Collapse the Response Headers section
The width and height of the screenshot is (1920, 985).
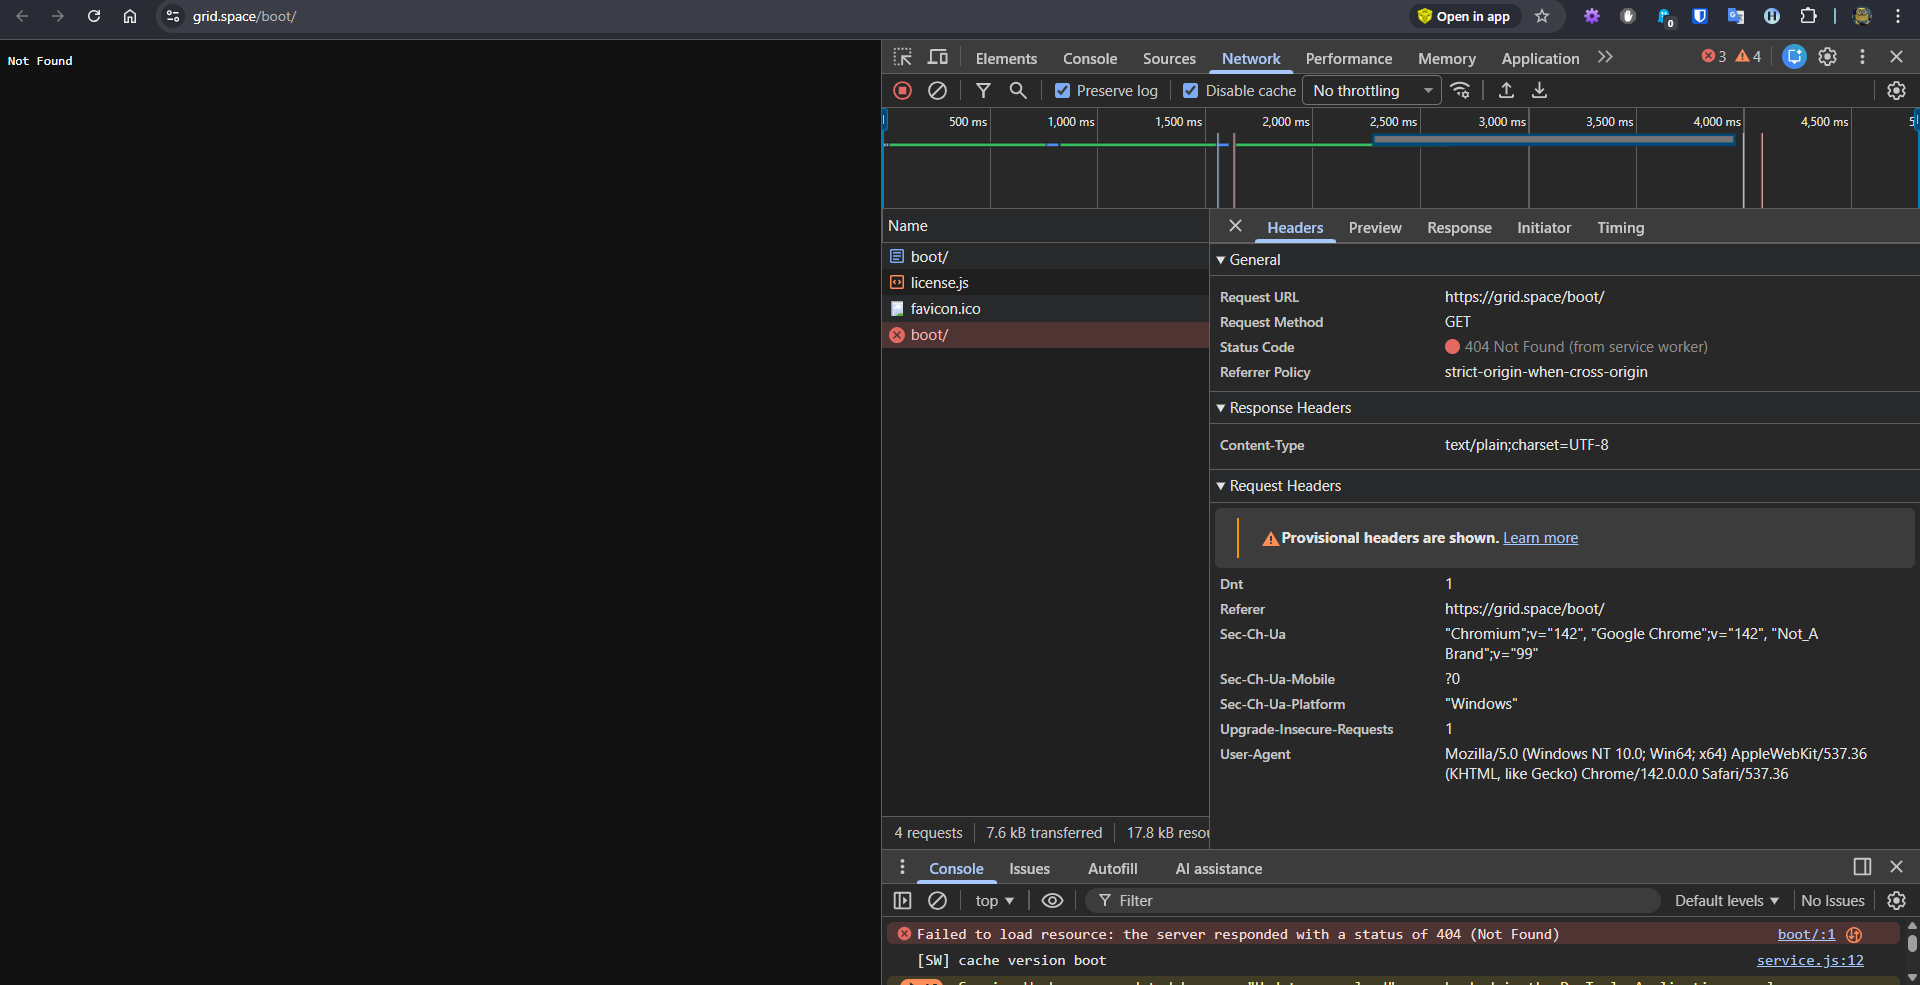pyautogui.click(x=1289, y=408)
